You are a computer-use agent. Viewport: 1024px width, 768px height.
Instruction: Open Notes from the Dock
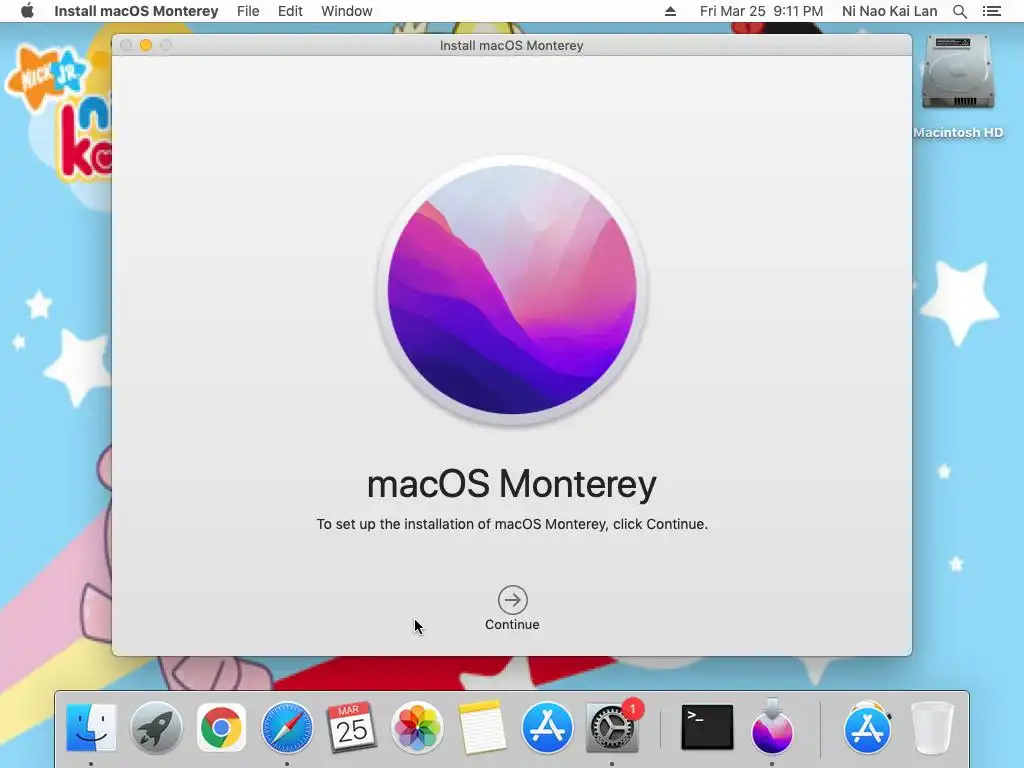click(482, 728)
